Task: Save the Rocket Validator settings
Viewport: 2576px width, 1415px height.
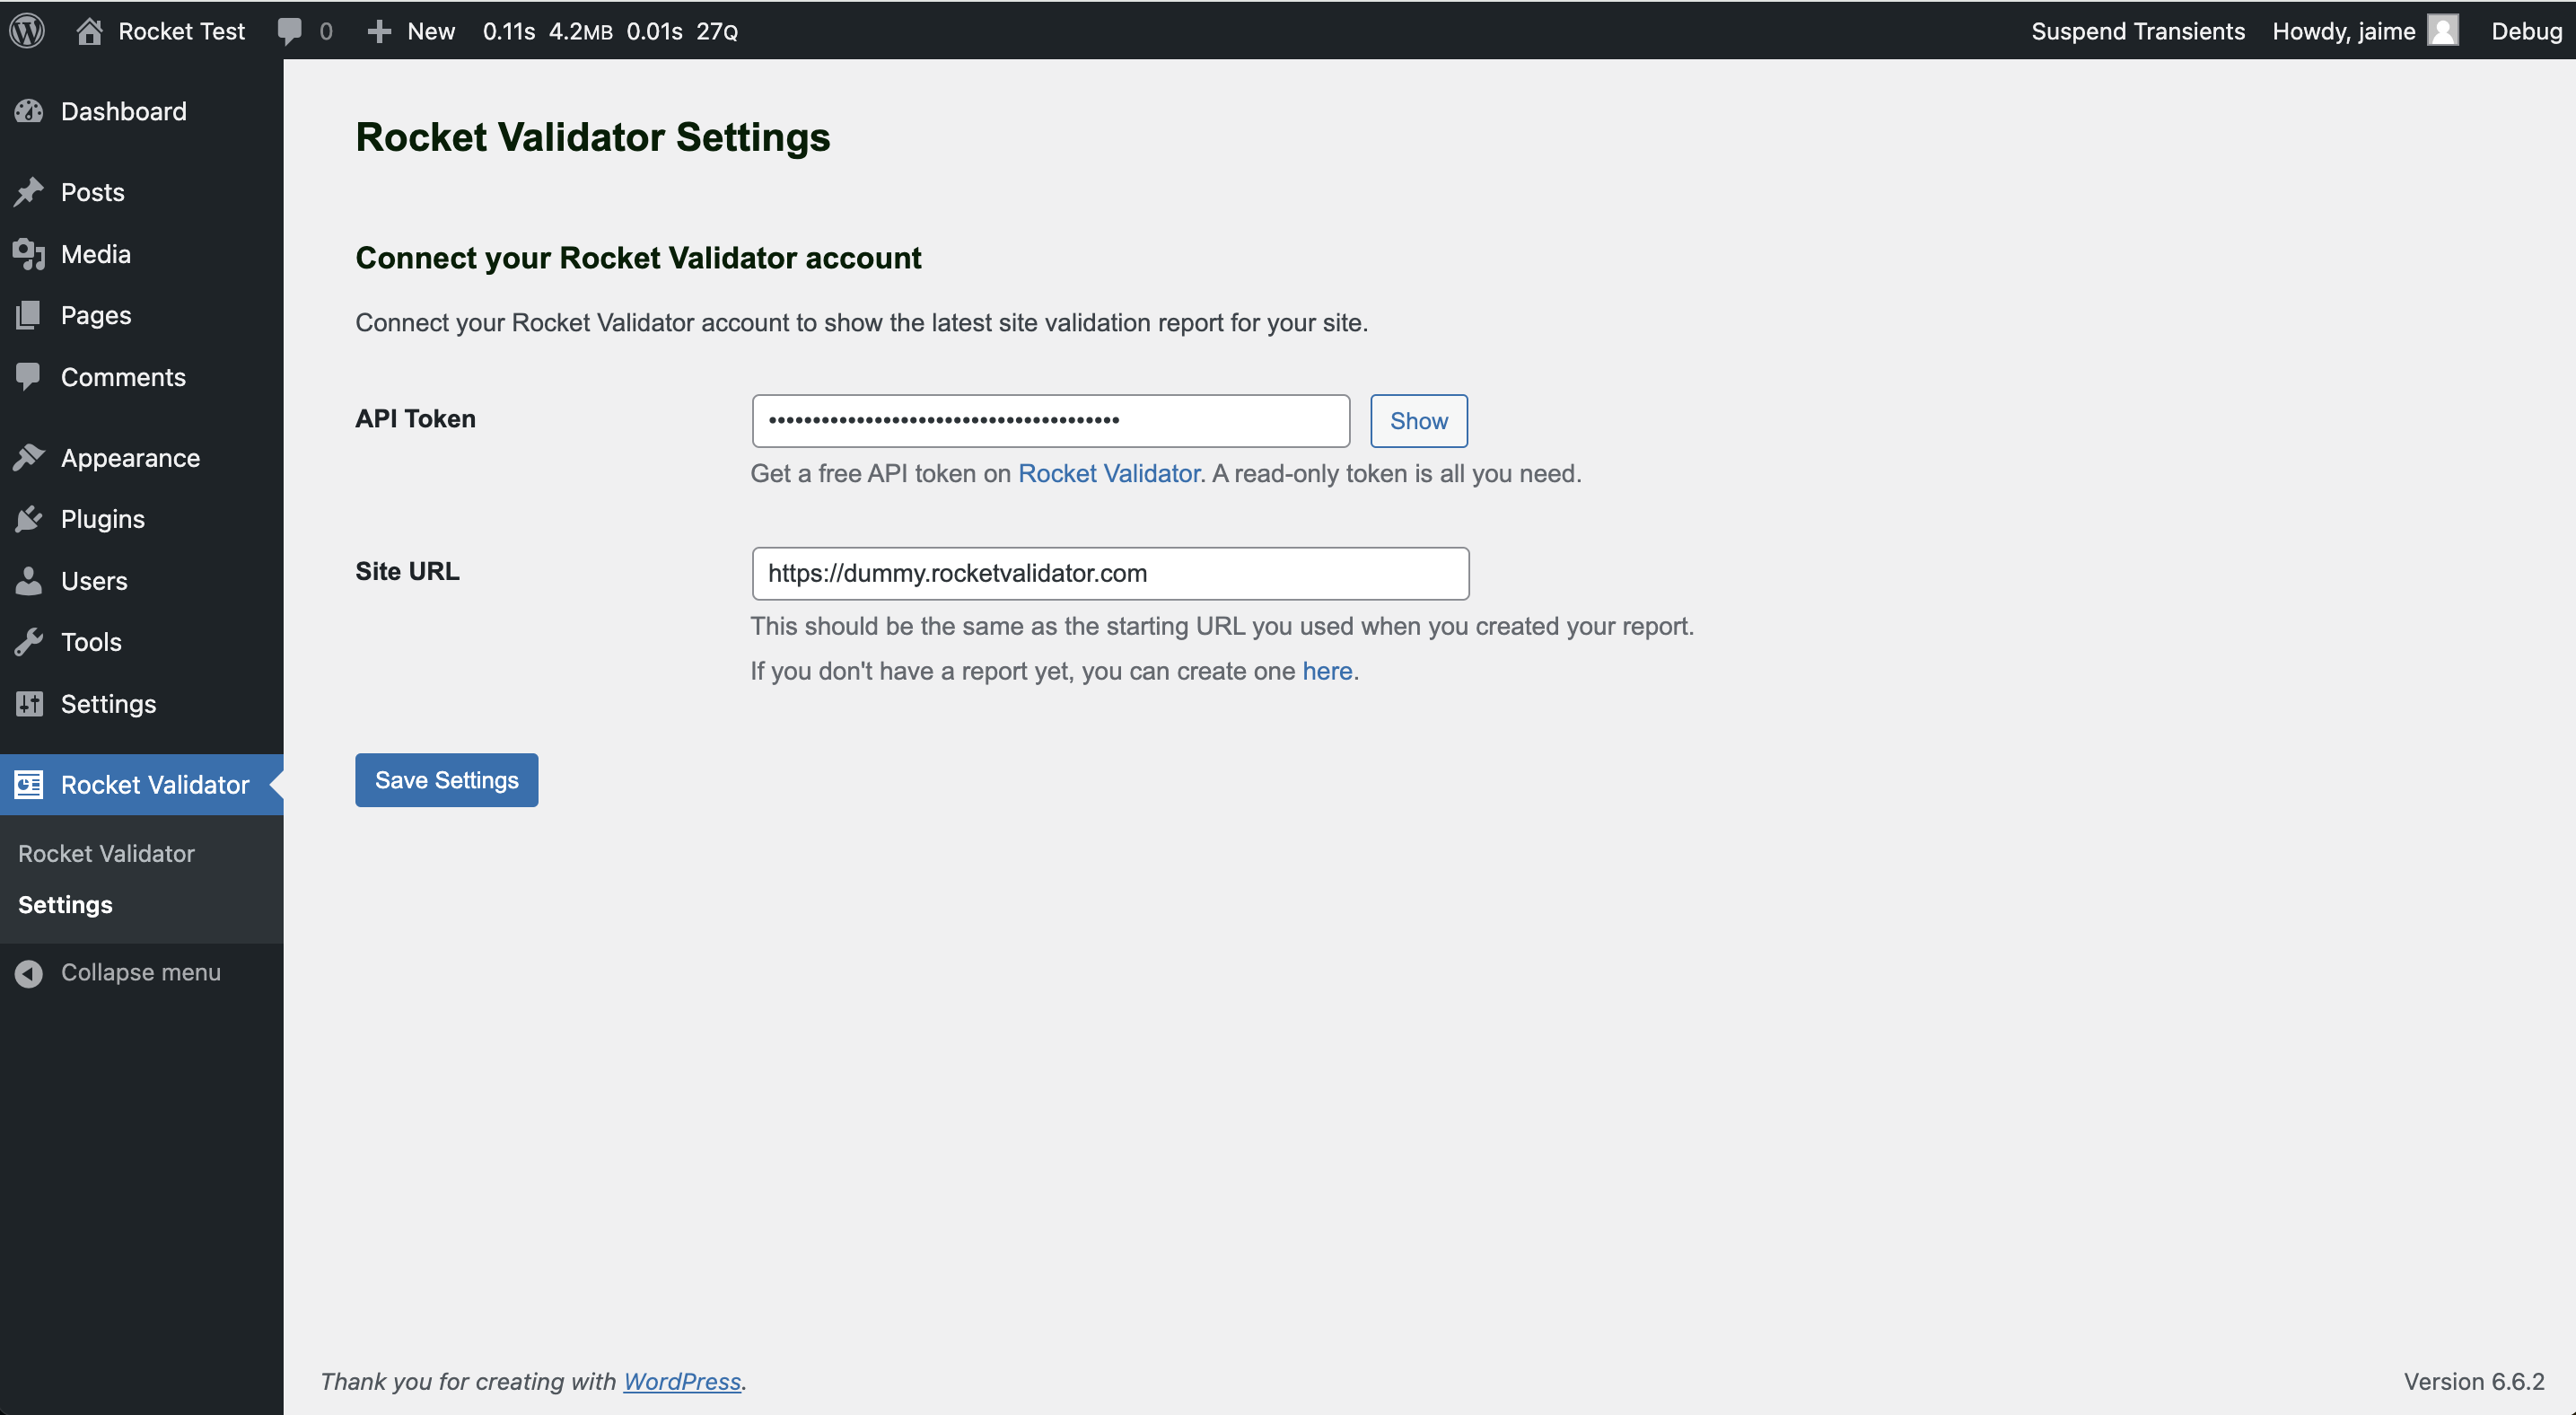Action: (x=446, y=779)
